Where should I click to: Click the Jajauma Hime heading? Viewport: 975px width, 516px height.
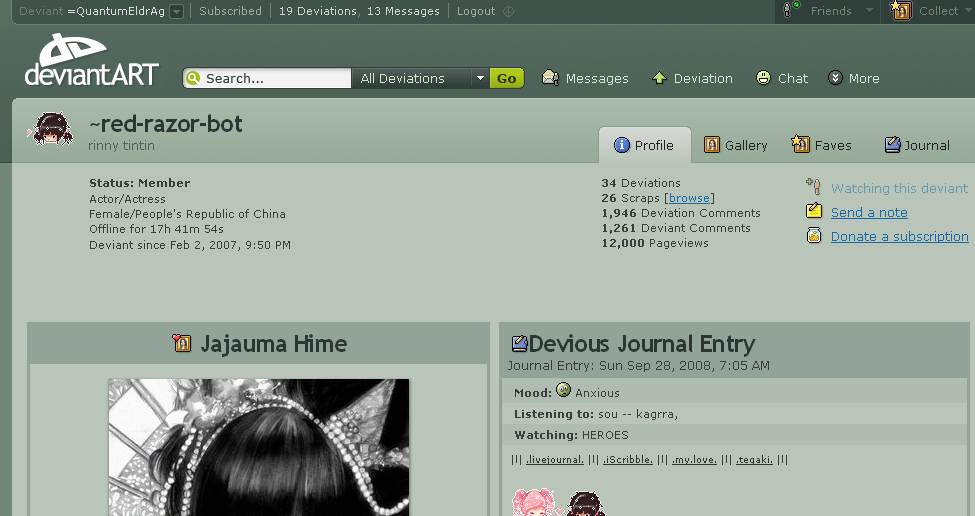click(x=274, y=344)
